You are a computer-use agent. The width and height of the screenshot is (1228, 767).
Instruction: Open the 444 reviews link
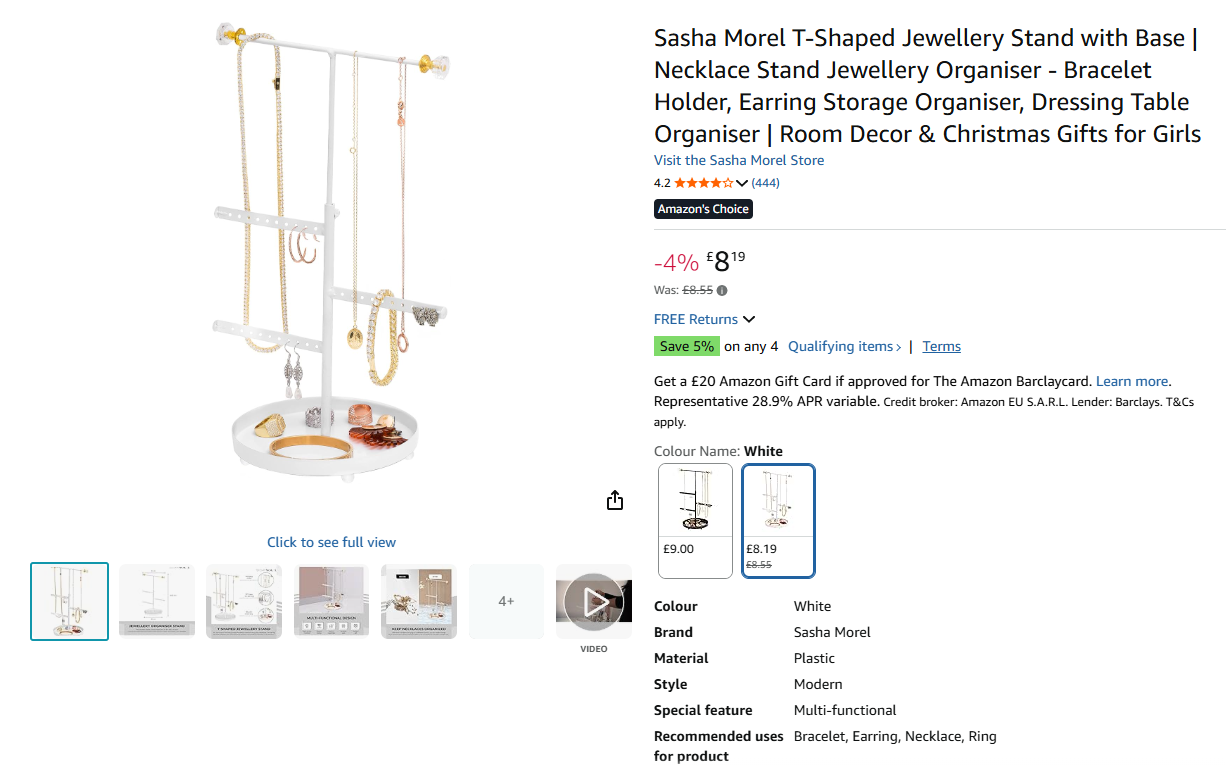click(x=766, y=183)
